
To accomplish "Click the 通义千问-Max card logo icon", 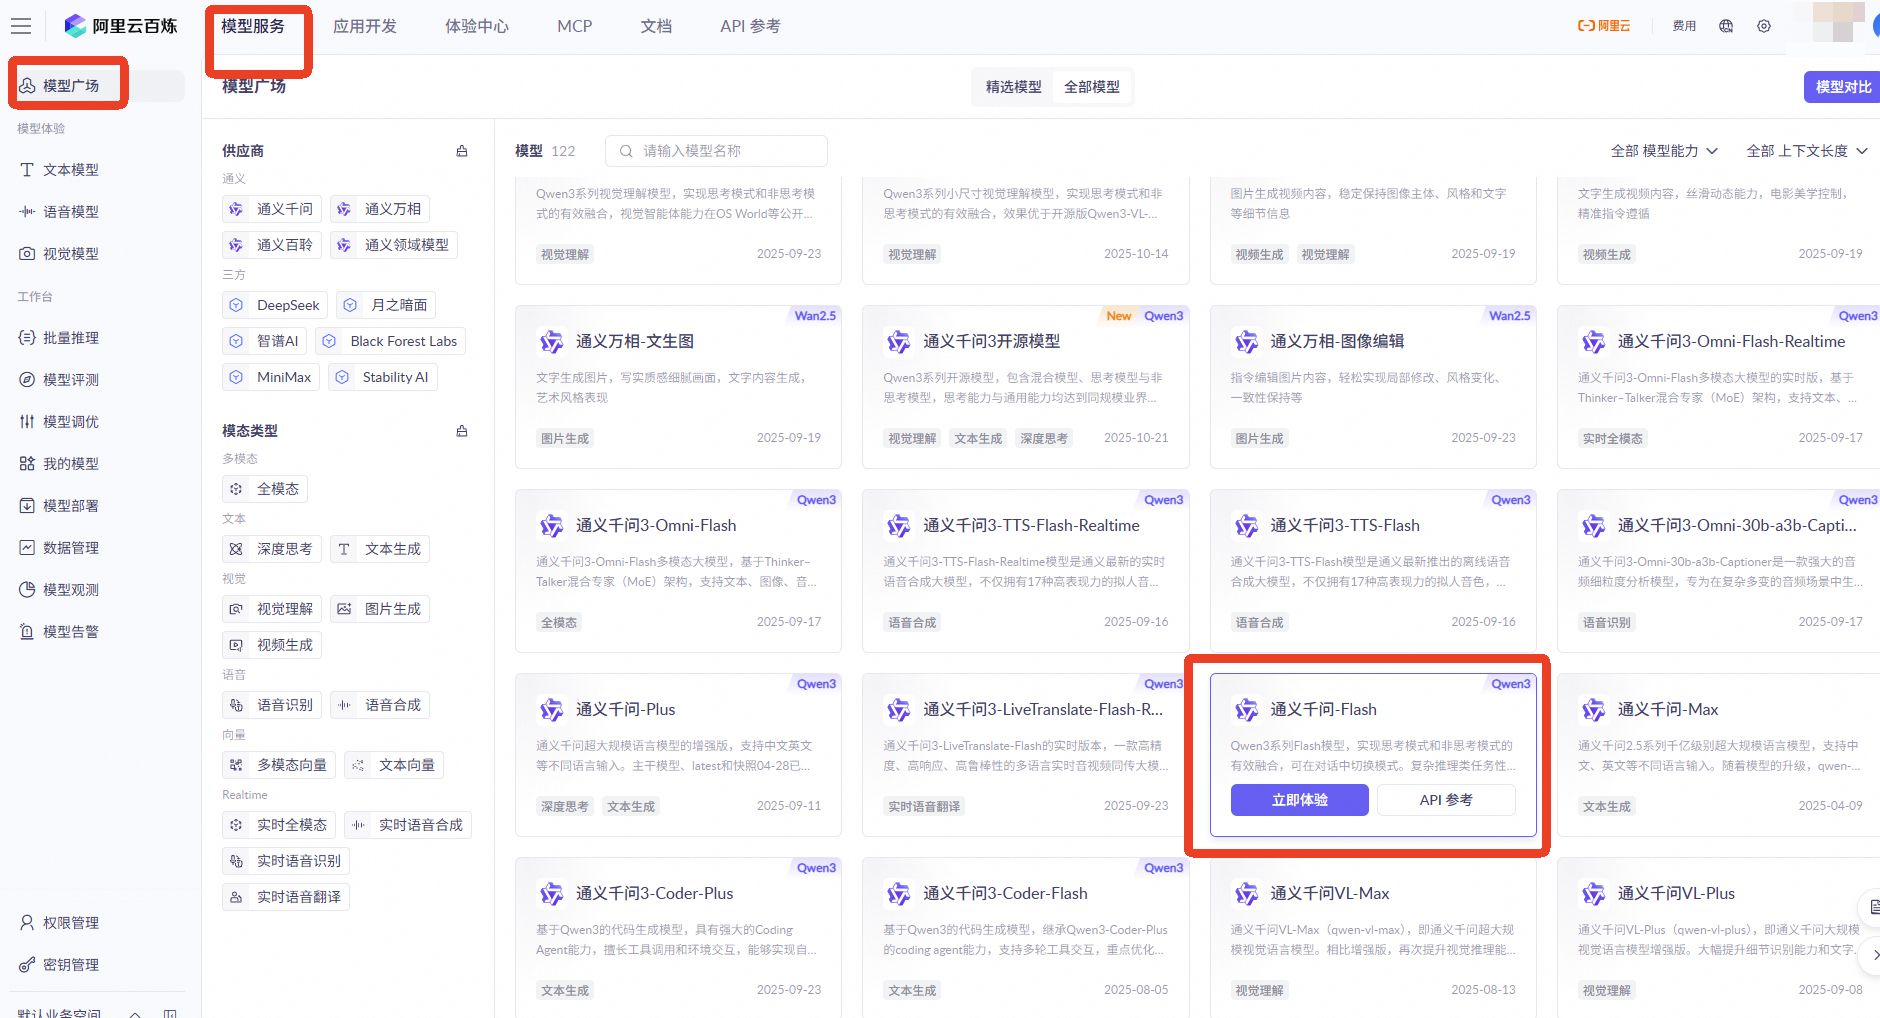I will (1593, 710).
